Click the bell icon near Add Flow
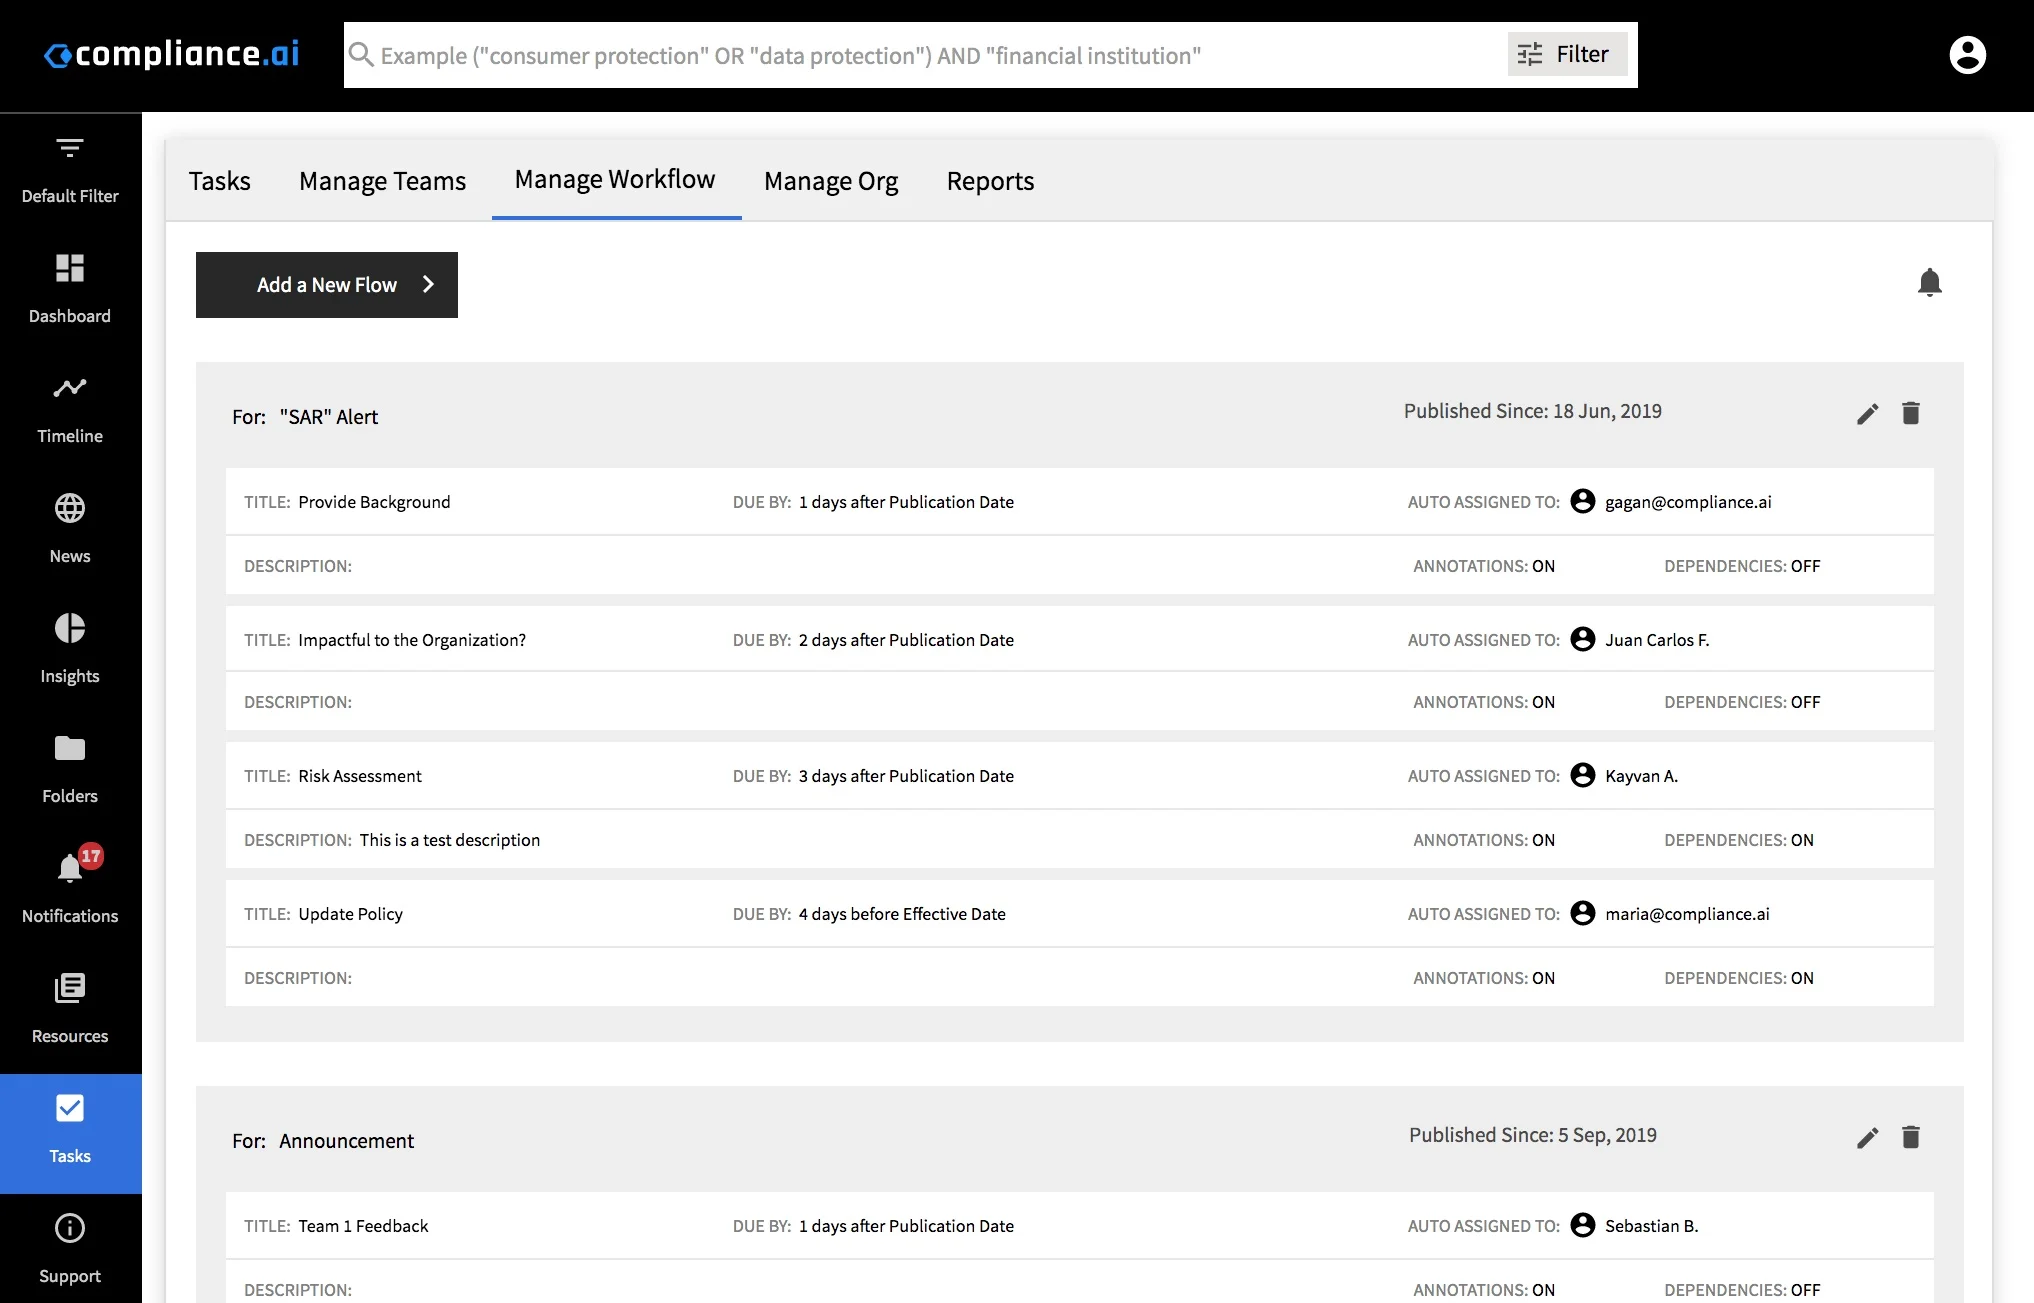2034x1303 pixels. click(x=1929, y=283)
